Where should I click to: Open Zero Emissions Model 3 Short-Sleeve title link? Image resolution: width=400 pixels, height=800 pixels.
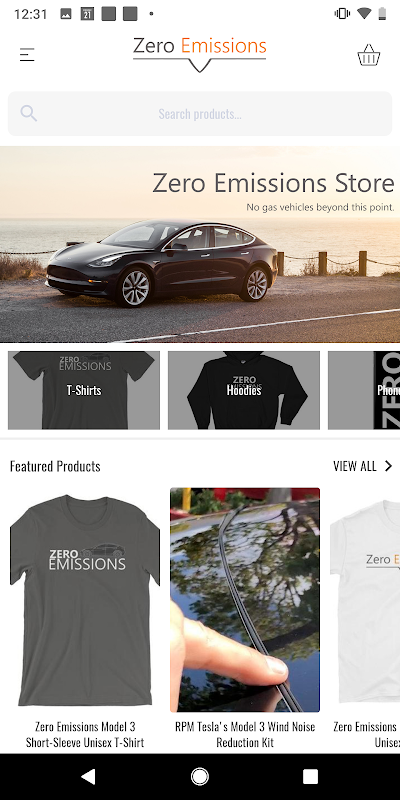point(85,734)
